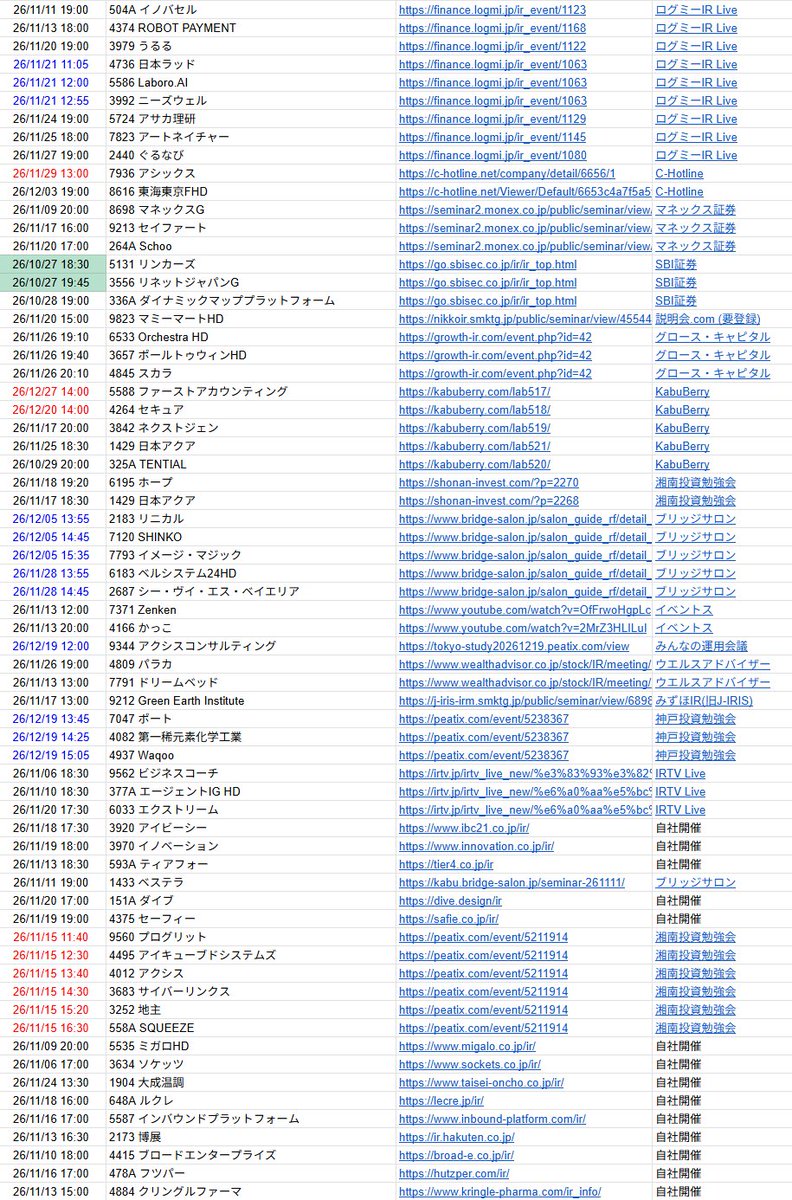
Task: Select the cell 558A SQUEEZE
Action: [x=151, y=1028]
